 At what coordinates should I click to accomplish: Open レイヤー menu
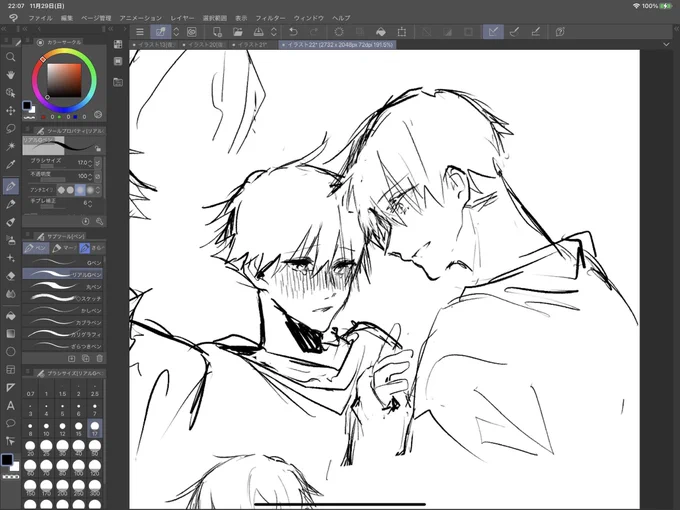click(x=182, y=18)
